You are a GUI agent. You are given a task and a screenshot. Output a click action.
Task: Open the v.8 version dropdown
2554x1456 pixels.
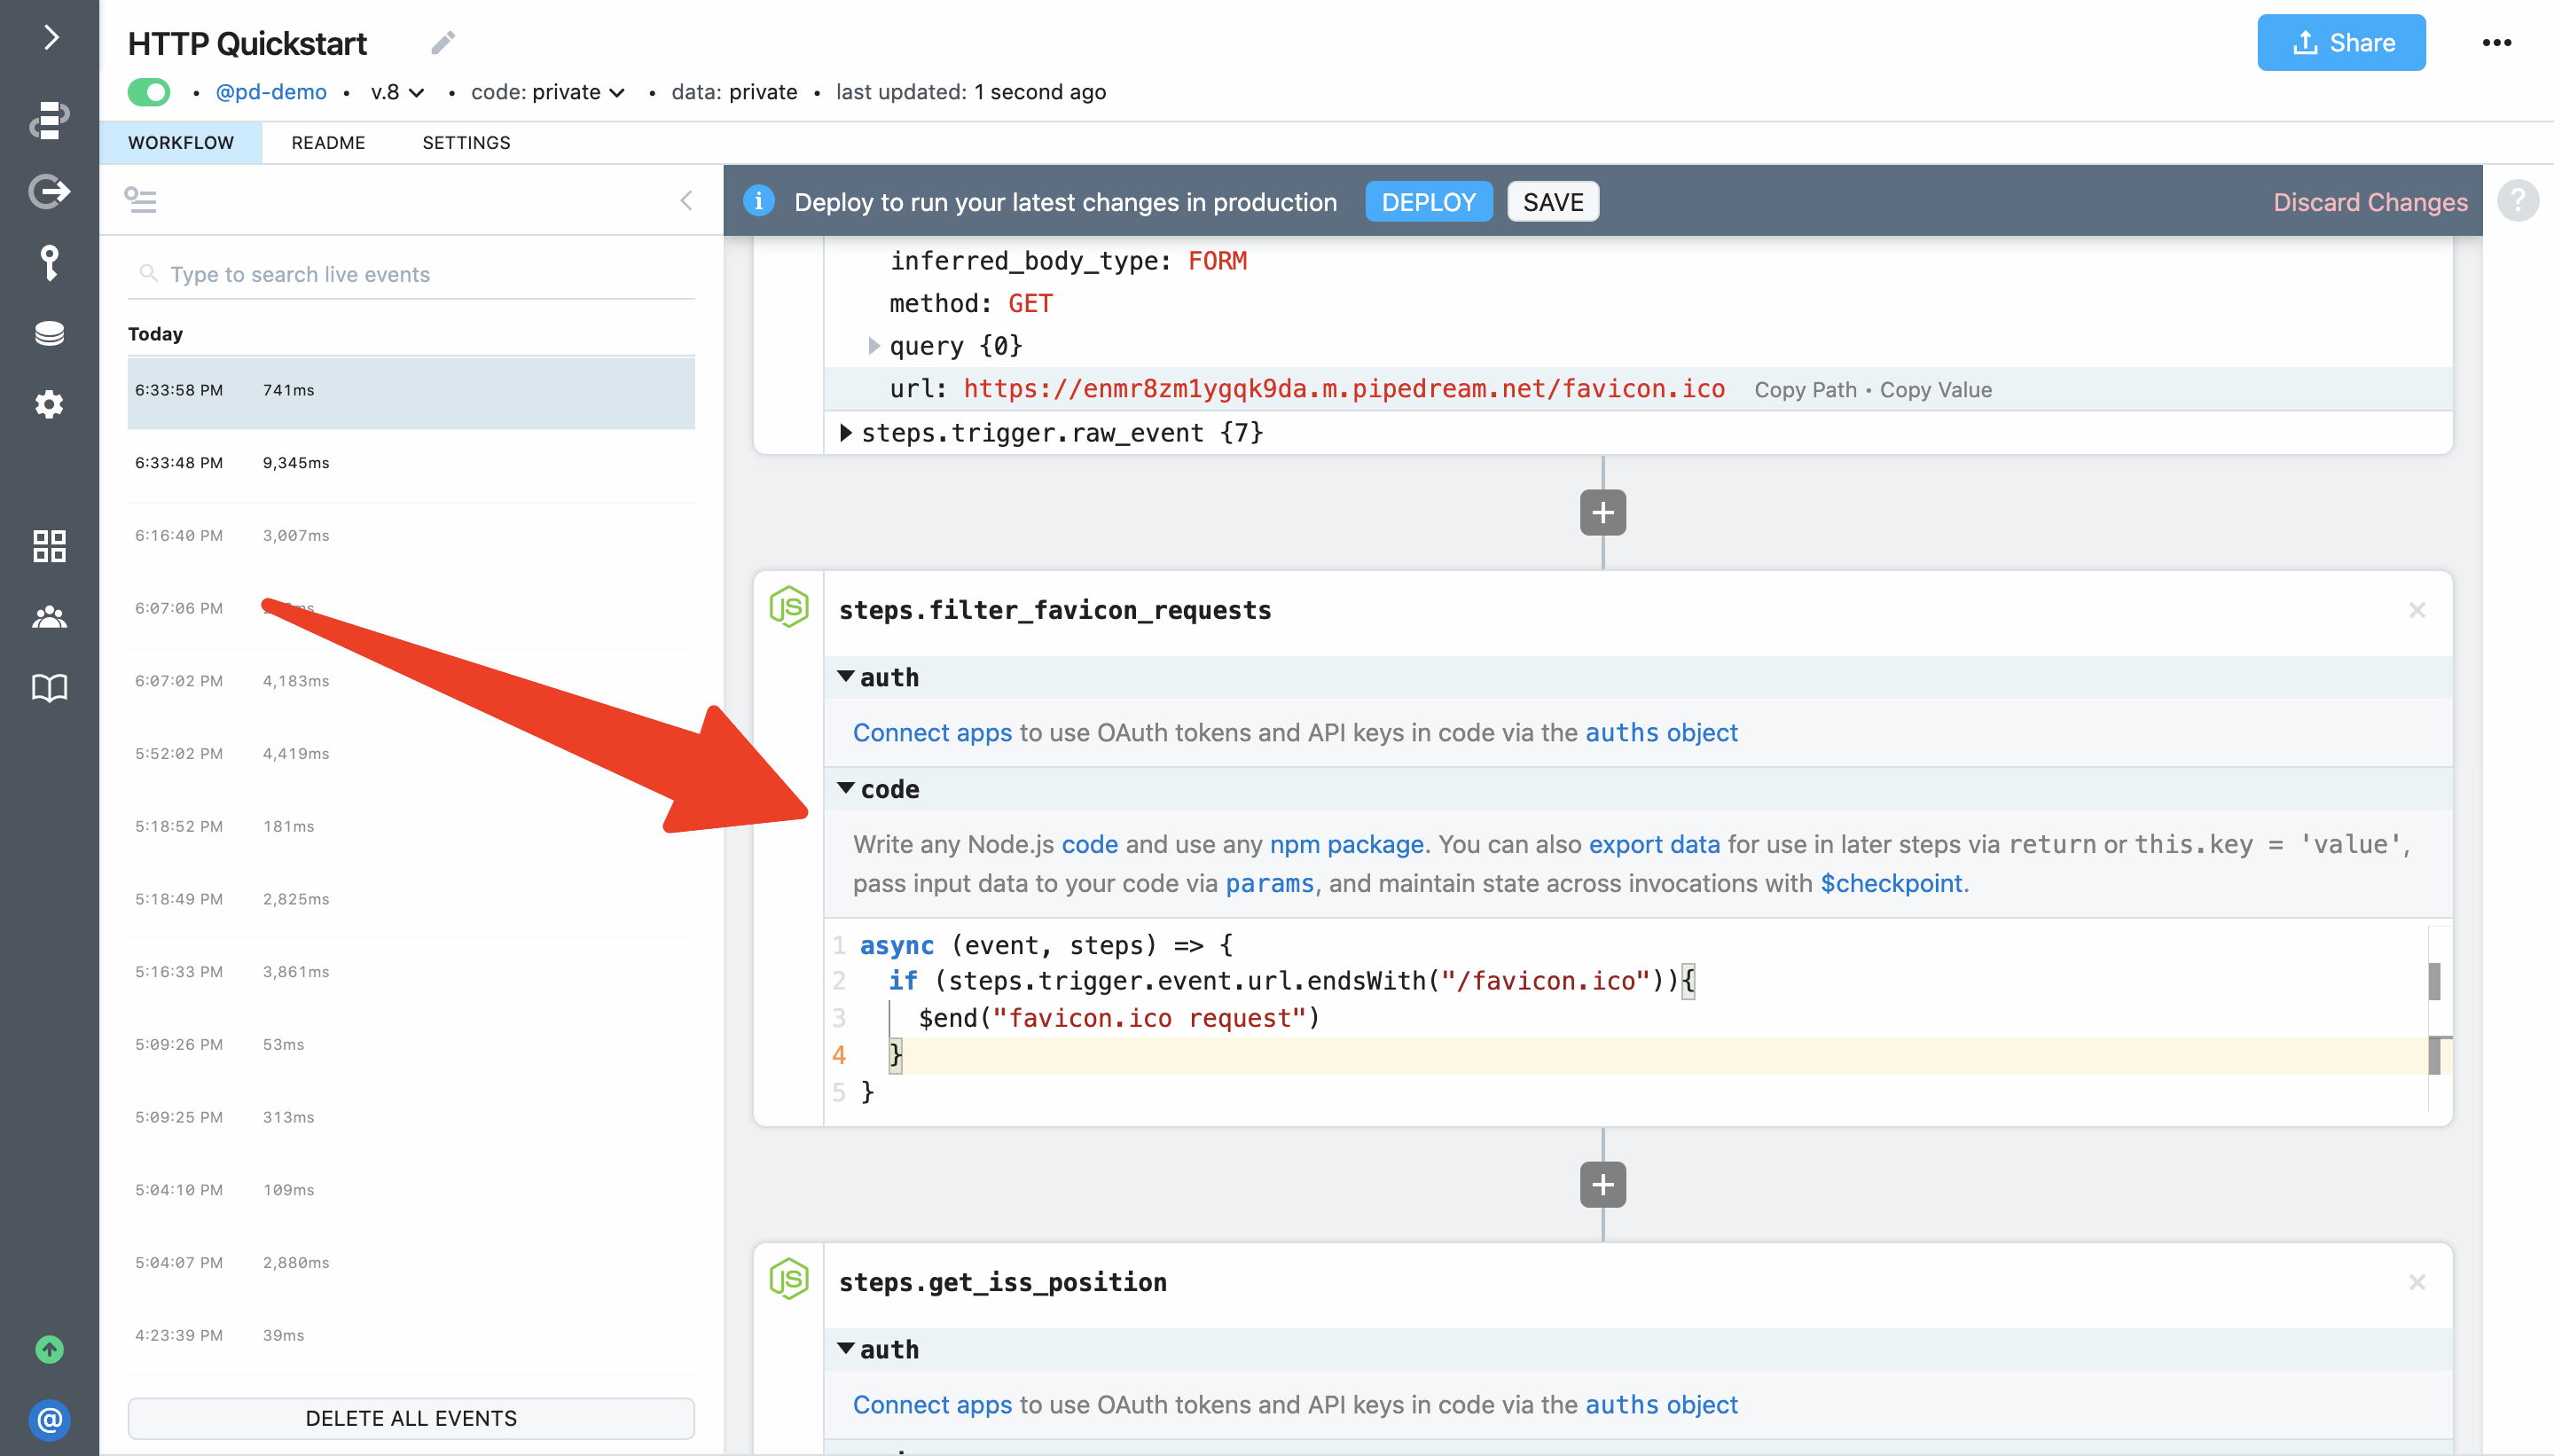point(397,92)
